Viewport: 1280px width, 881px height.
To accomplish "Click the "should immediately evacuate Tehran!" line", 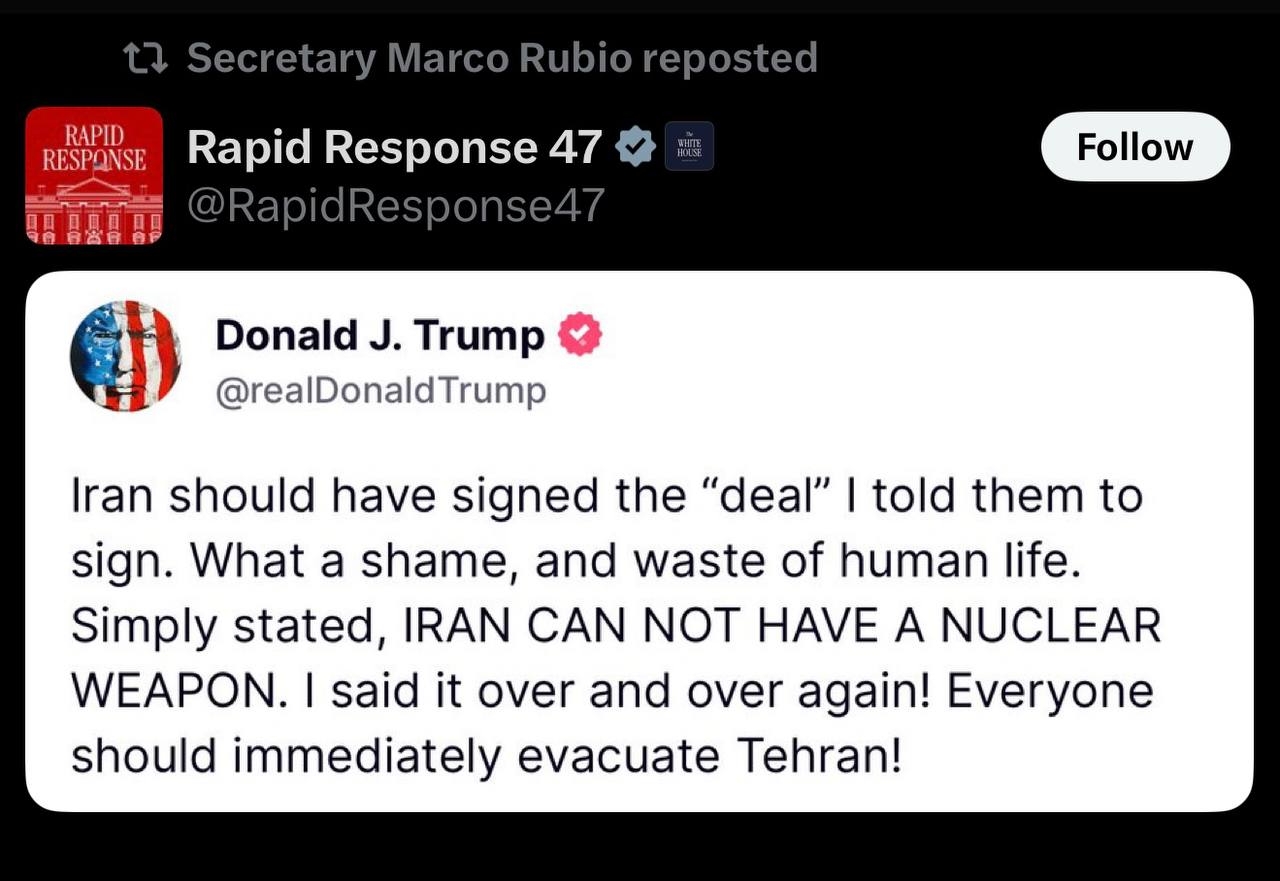I will 486,756.
